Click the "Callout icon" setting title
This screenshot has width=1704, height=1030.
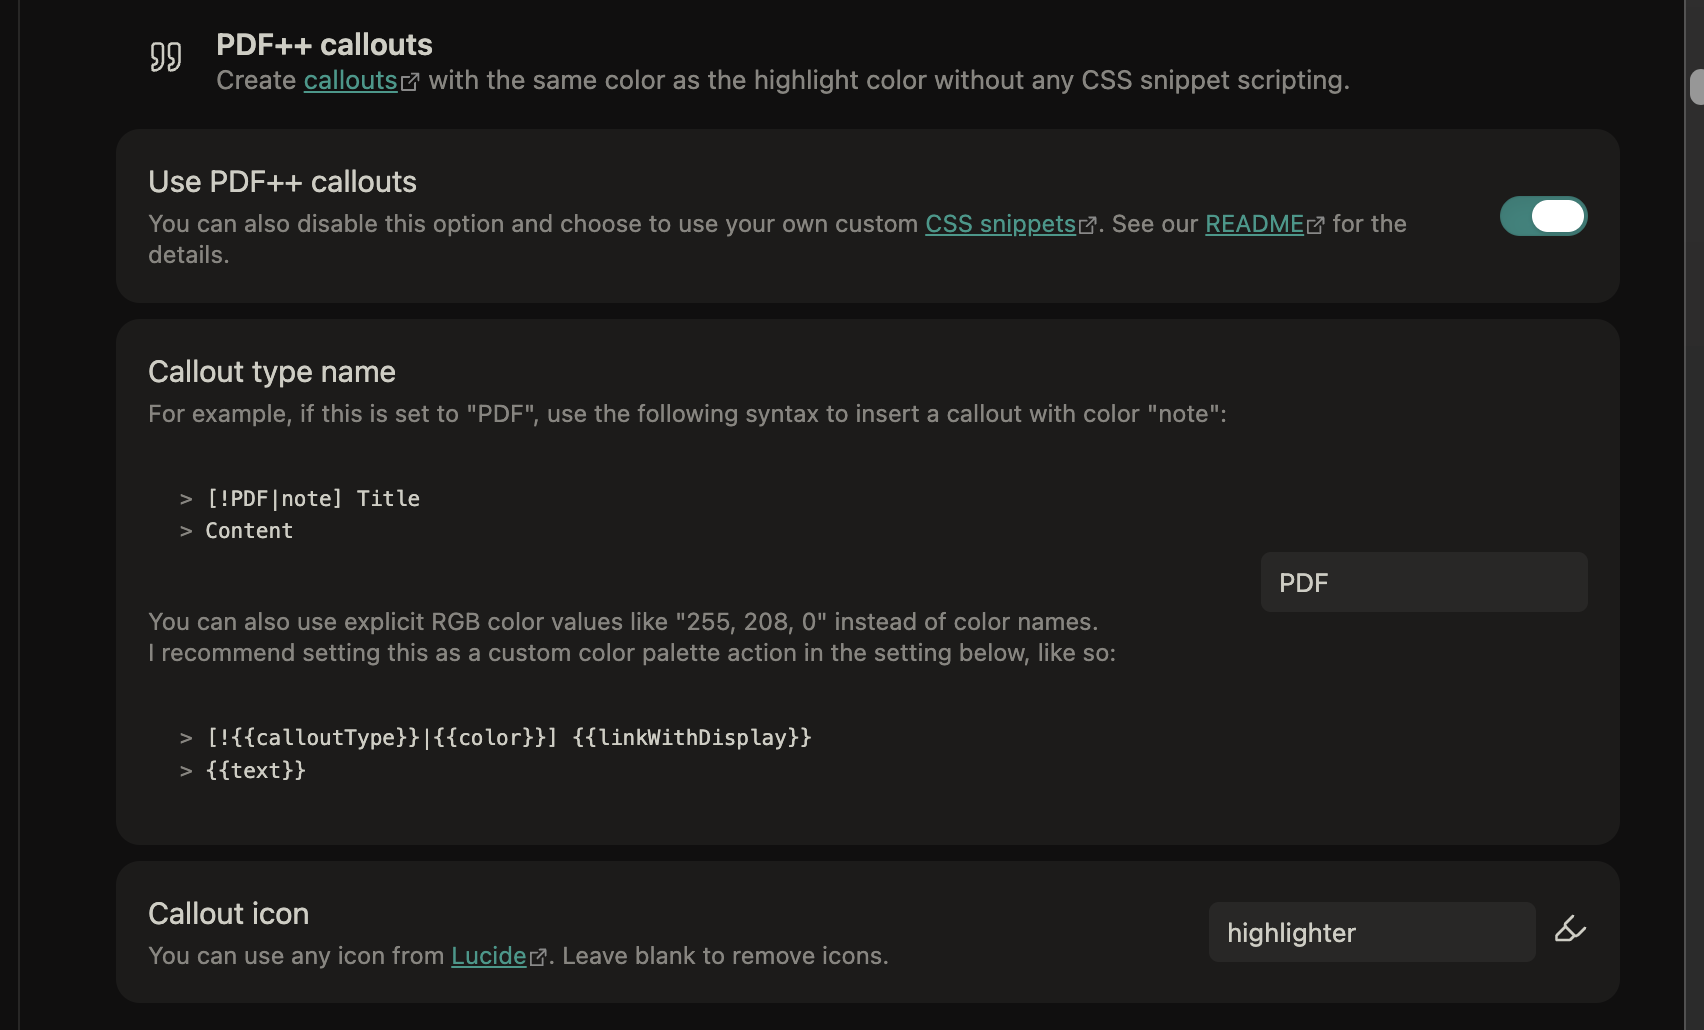tap(228, 914)
